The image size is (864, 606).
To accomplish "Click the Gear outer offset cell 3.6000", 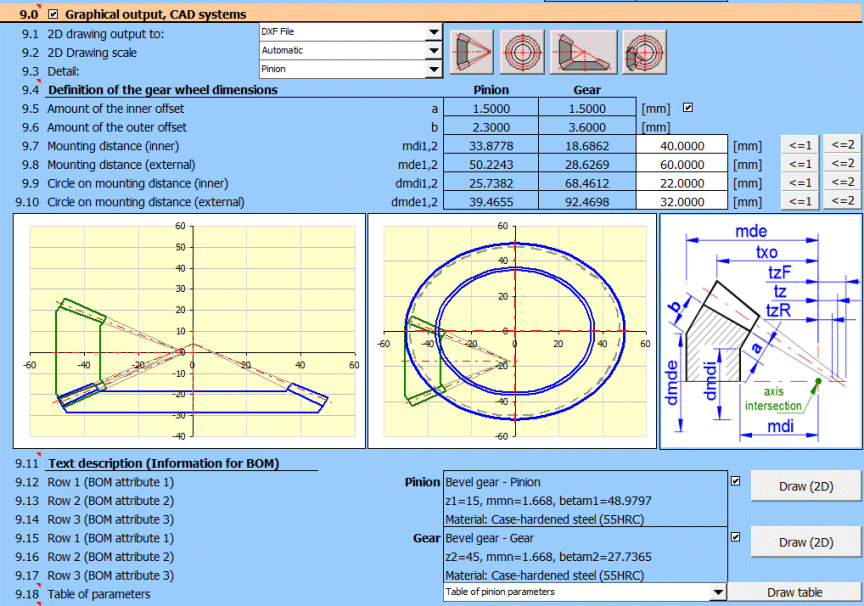I will [x=587, y=127].
